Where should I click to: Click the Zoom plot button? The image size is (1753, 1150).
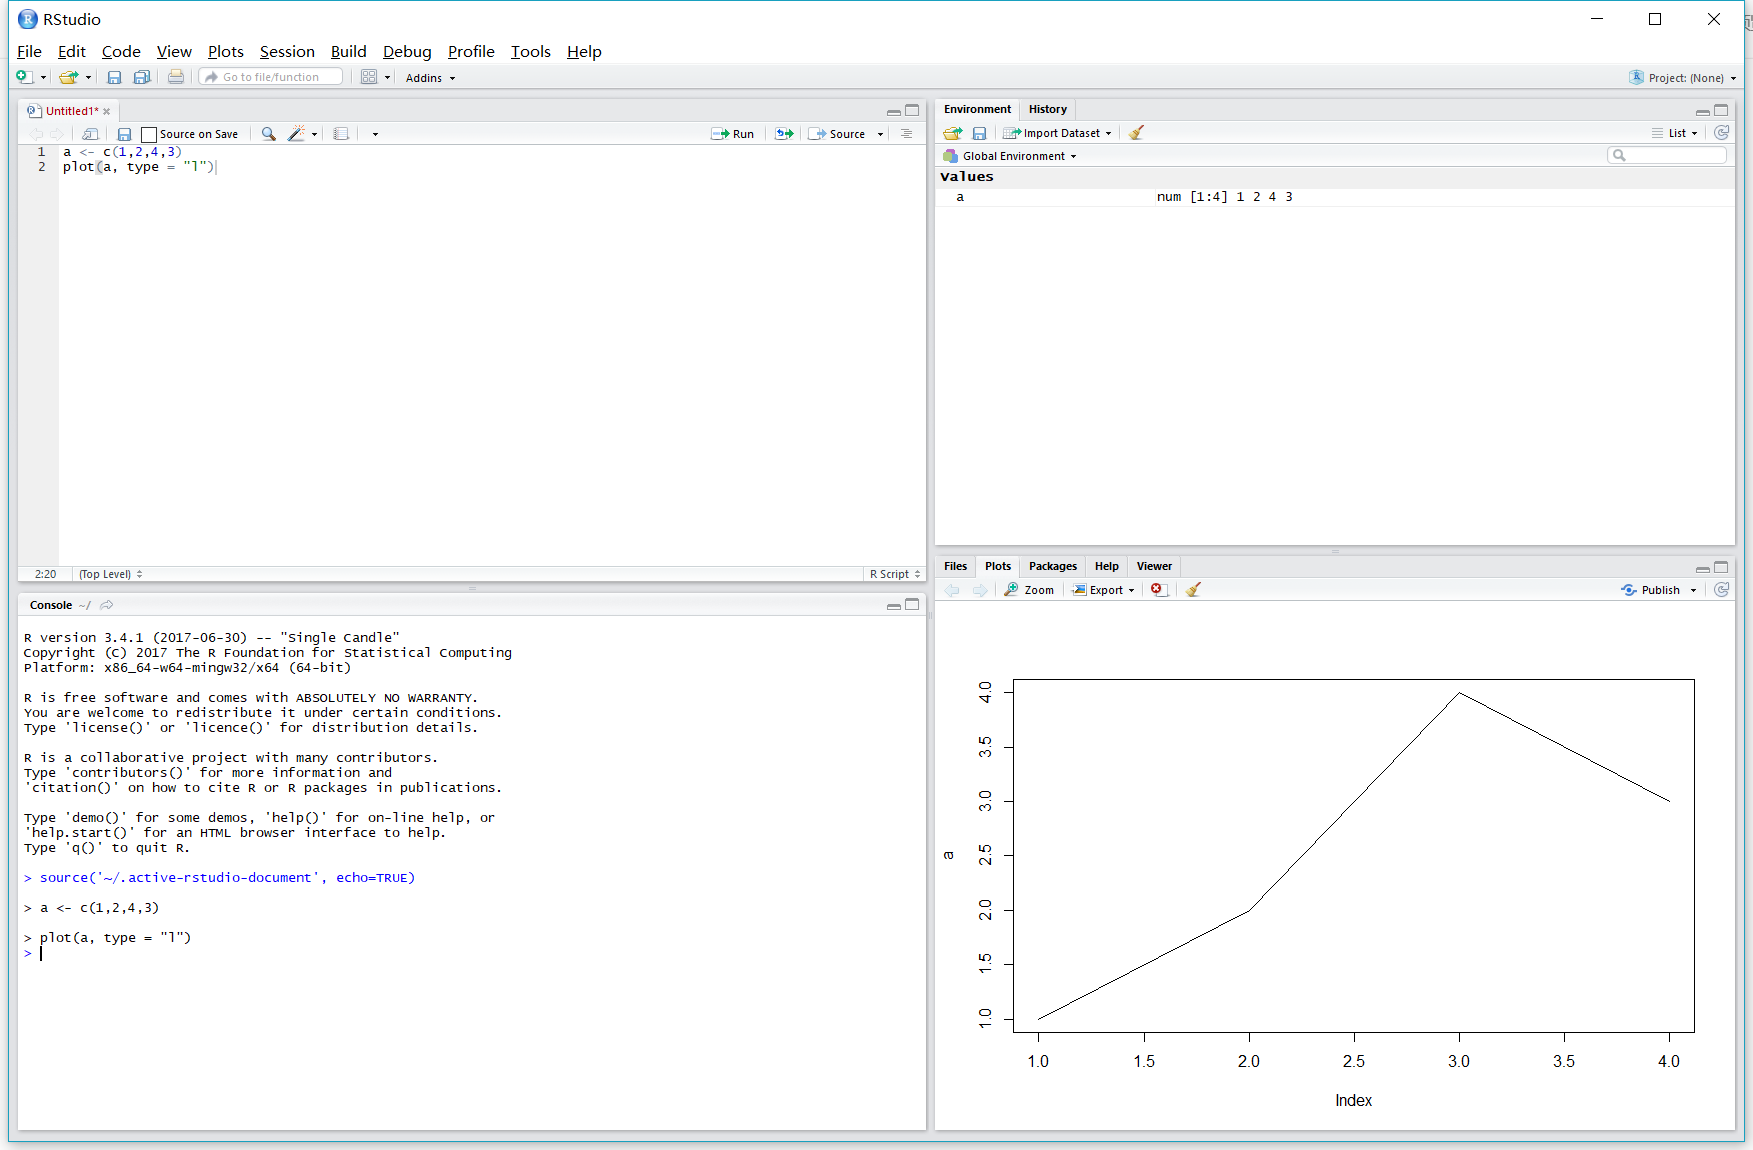(1030, 590)
